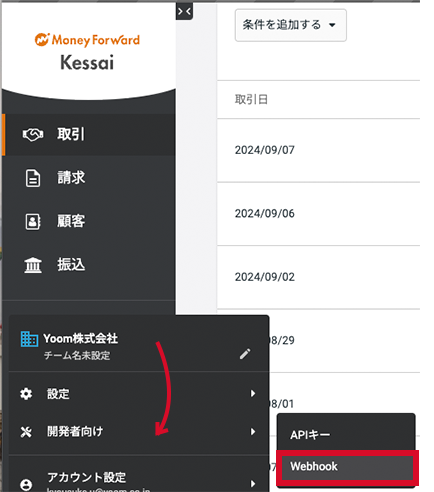The image size is (434, 492).
Task: Click チーム名未設定 text
Action: point(77,356)
